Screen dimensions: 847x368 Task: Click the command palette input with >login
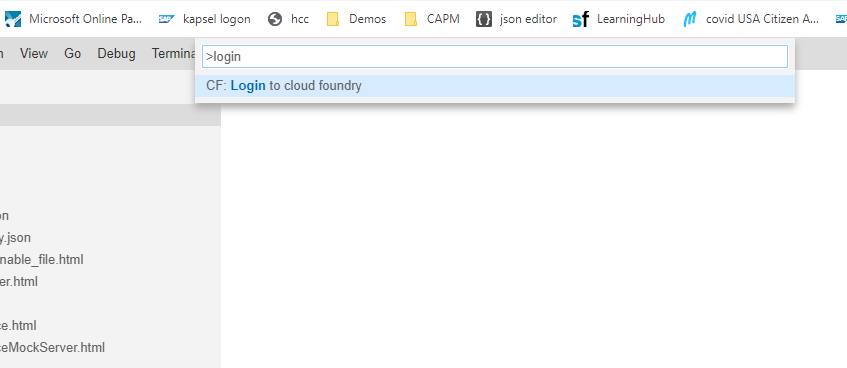(495, 57)
